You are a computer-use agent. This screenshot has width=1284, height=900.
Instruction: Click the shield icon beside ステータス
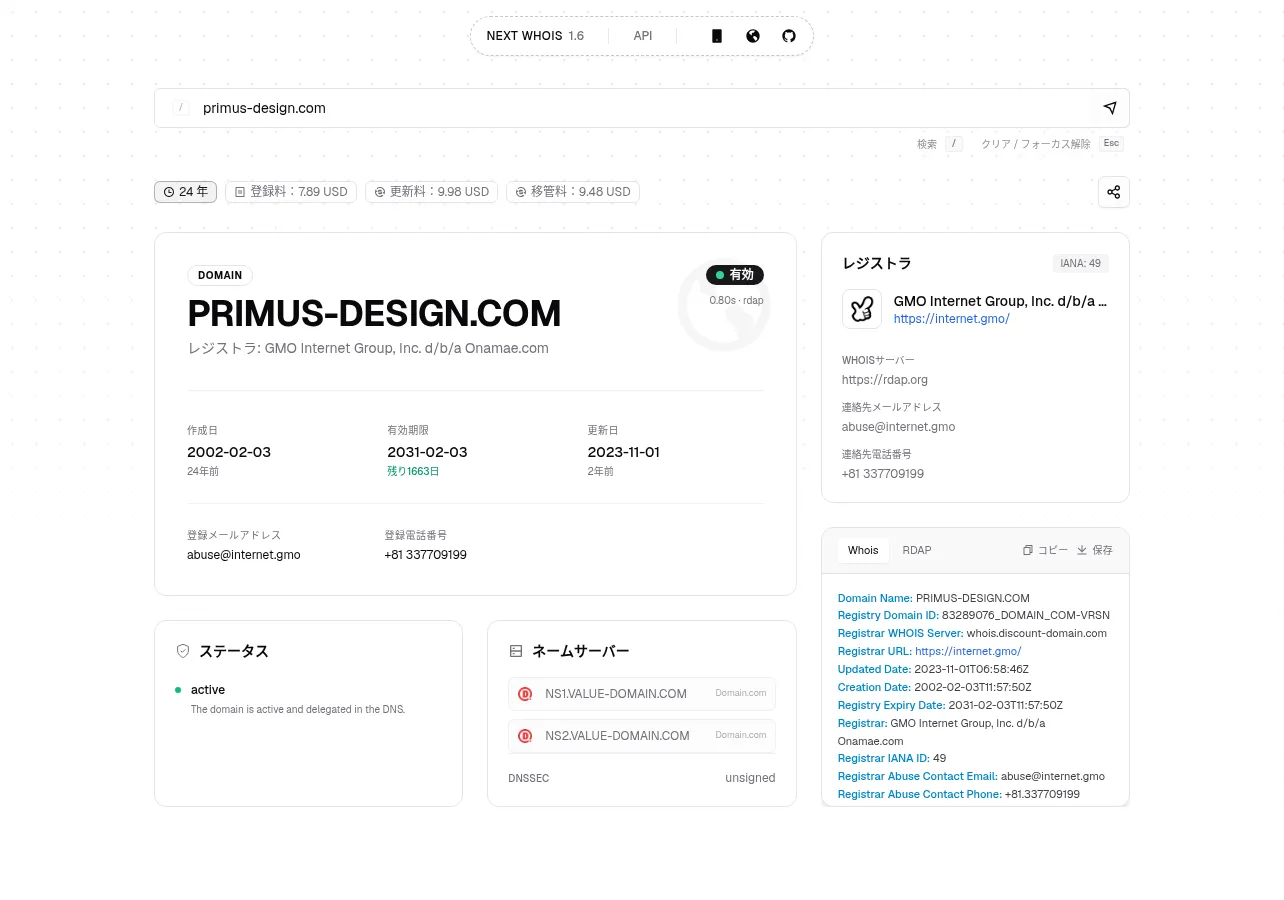point(183,651)
